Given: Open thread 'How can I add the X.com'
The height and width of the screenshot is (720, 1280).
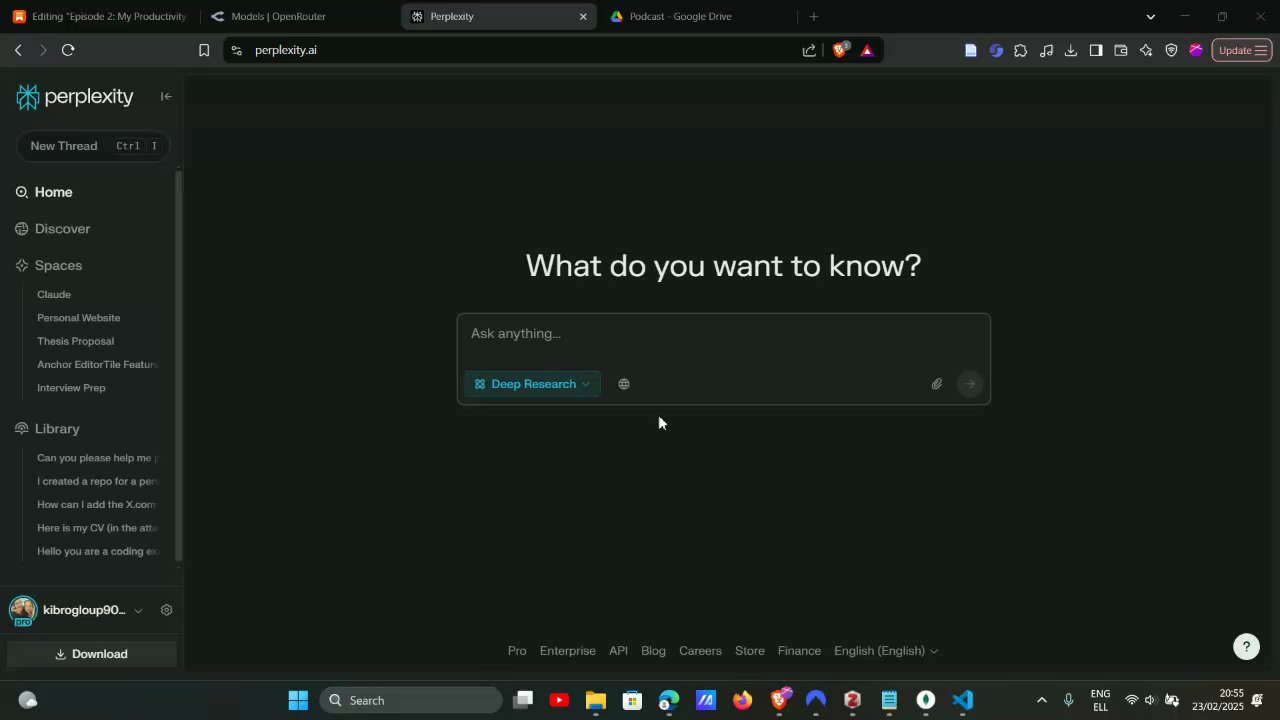Looking at the screenshot, I should click(98, 504).
